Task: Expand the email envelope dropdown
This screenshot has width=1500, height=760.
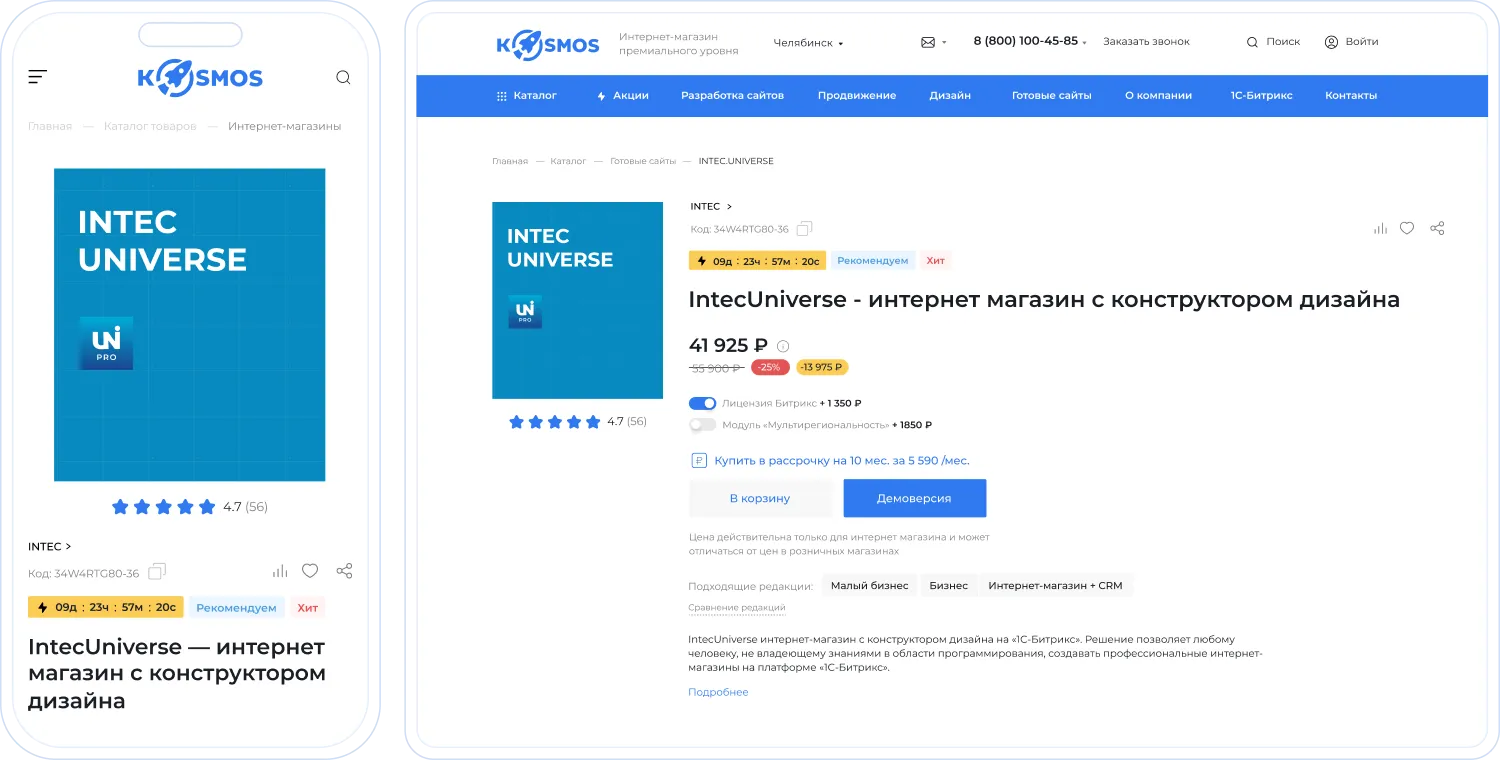Action: tap(933, 42)
